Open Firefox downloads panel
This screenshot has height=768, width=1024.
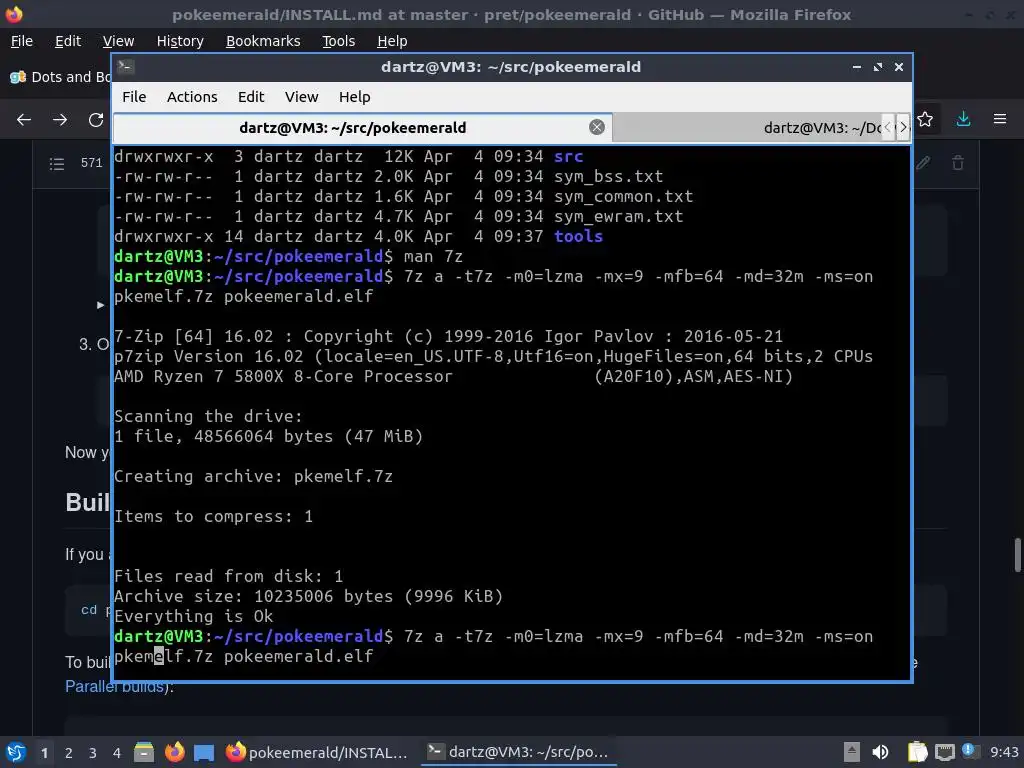[x=963, y=119]
